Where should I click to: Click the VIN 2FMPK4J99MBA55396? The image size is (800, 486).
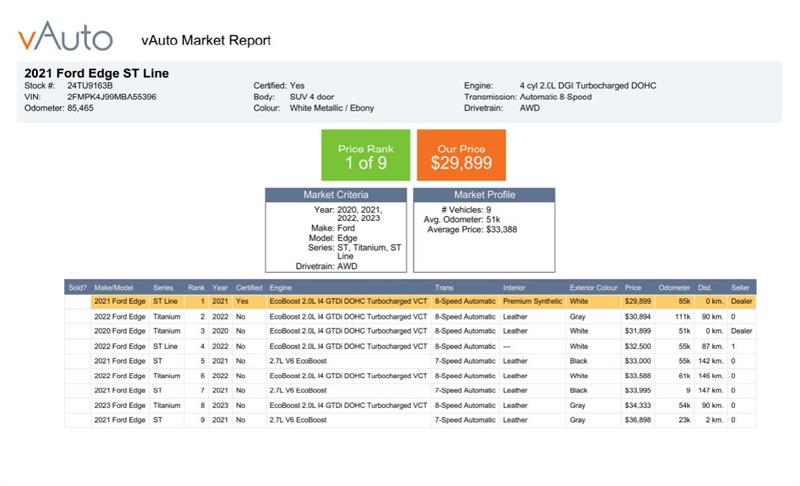pyautogui.click(x=112, y=97)
